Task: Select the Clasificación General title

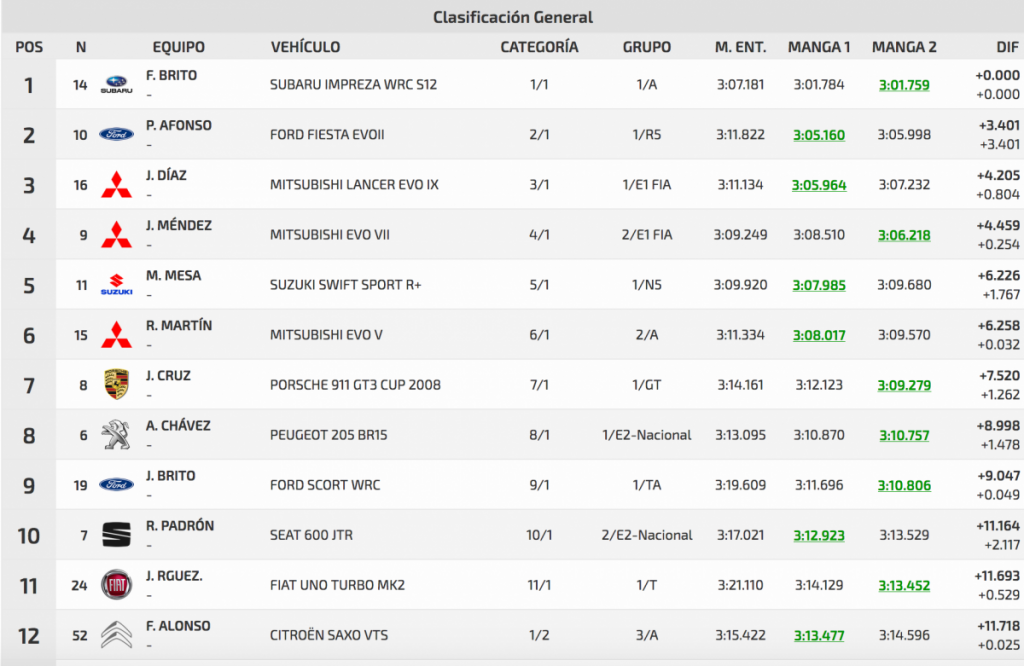Action: (x=512, y=17)
